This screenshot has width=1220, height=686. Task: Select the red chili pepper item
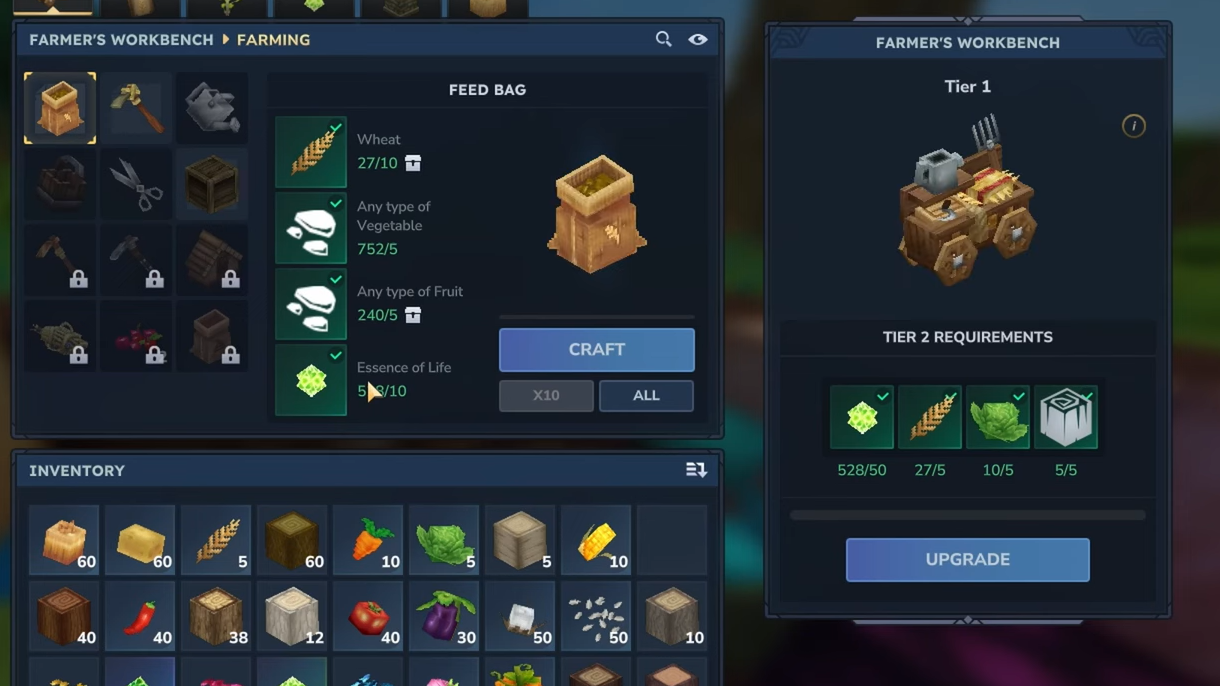[140, 616]
